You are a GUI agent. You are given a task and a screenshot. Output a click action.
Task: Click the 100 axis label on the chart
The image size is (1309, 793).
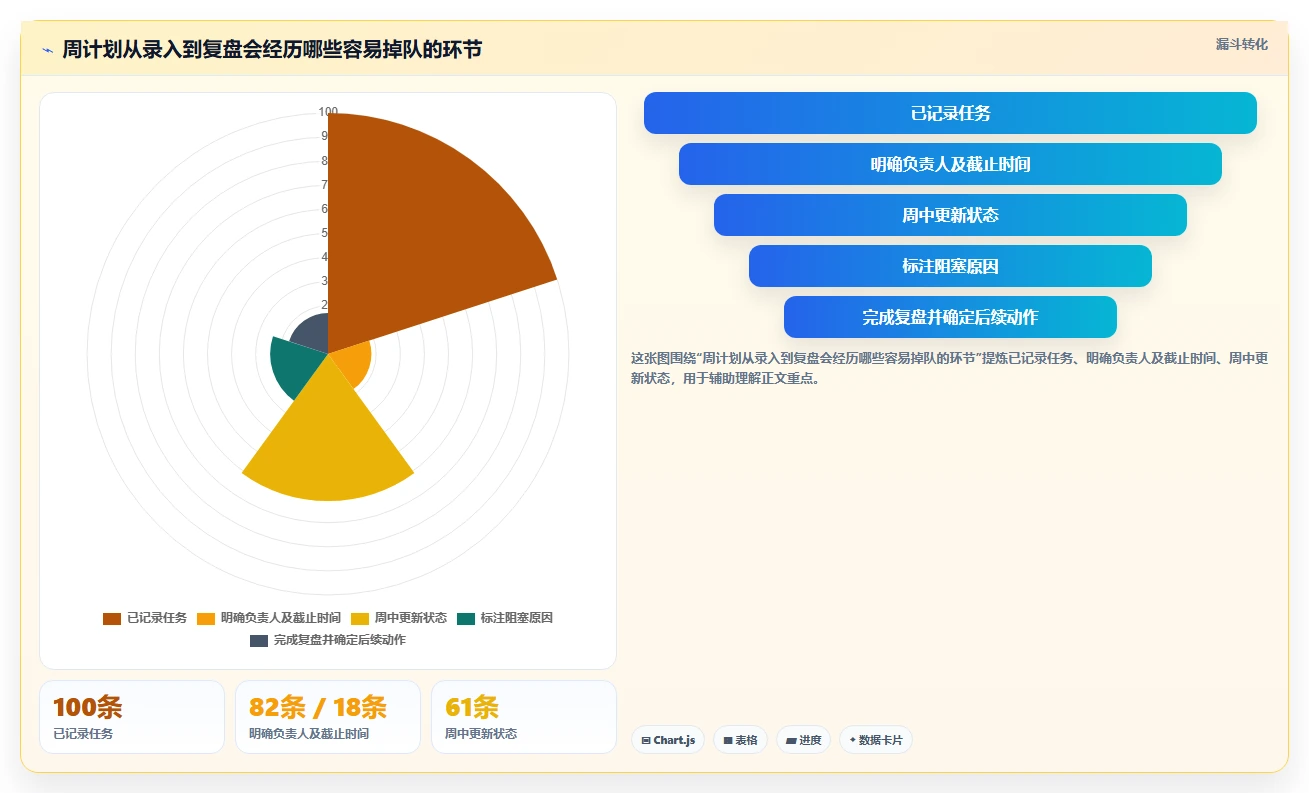pyautogui.click(x=328, y=112)
